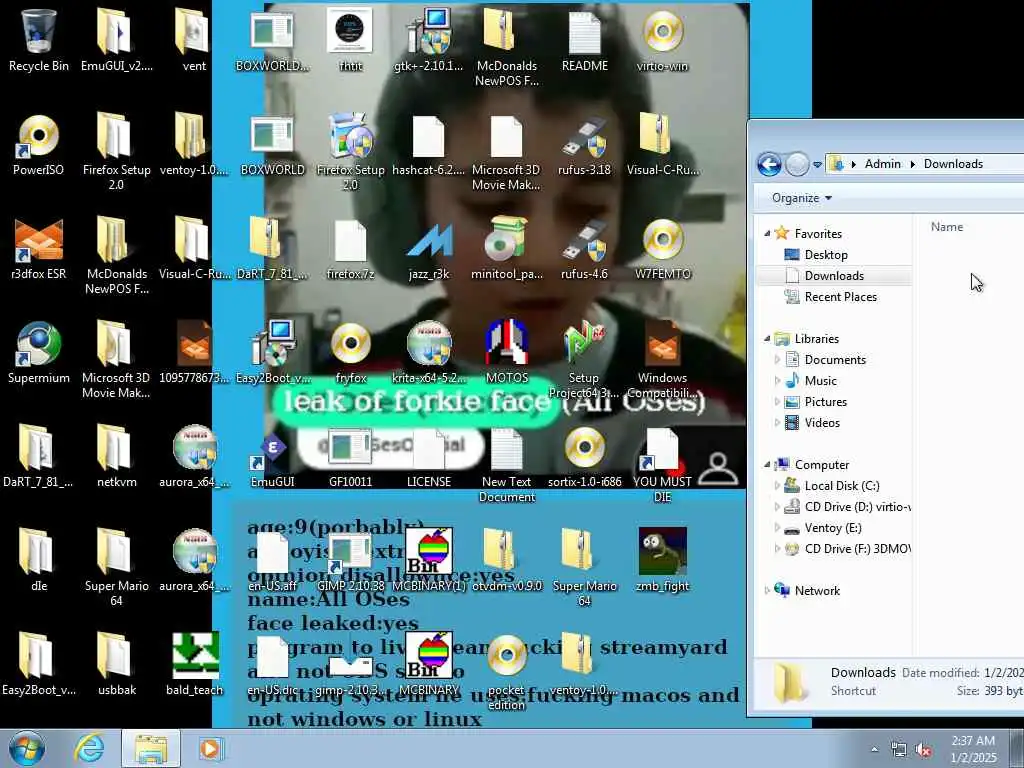This screenshot has height=768, width=1024.
Task: Open the otvdm-v0.9.0 zip folder
Action: point(507,560)
